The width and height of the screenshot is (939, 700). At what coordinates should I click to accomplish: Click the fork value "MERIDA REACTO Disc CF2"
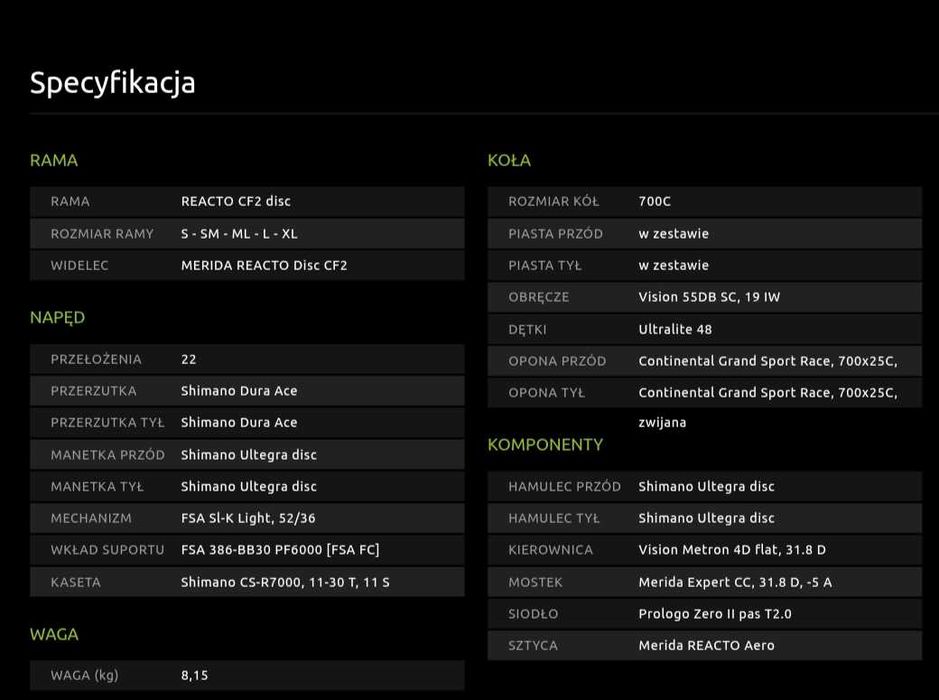coord(264,265)
